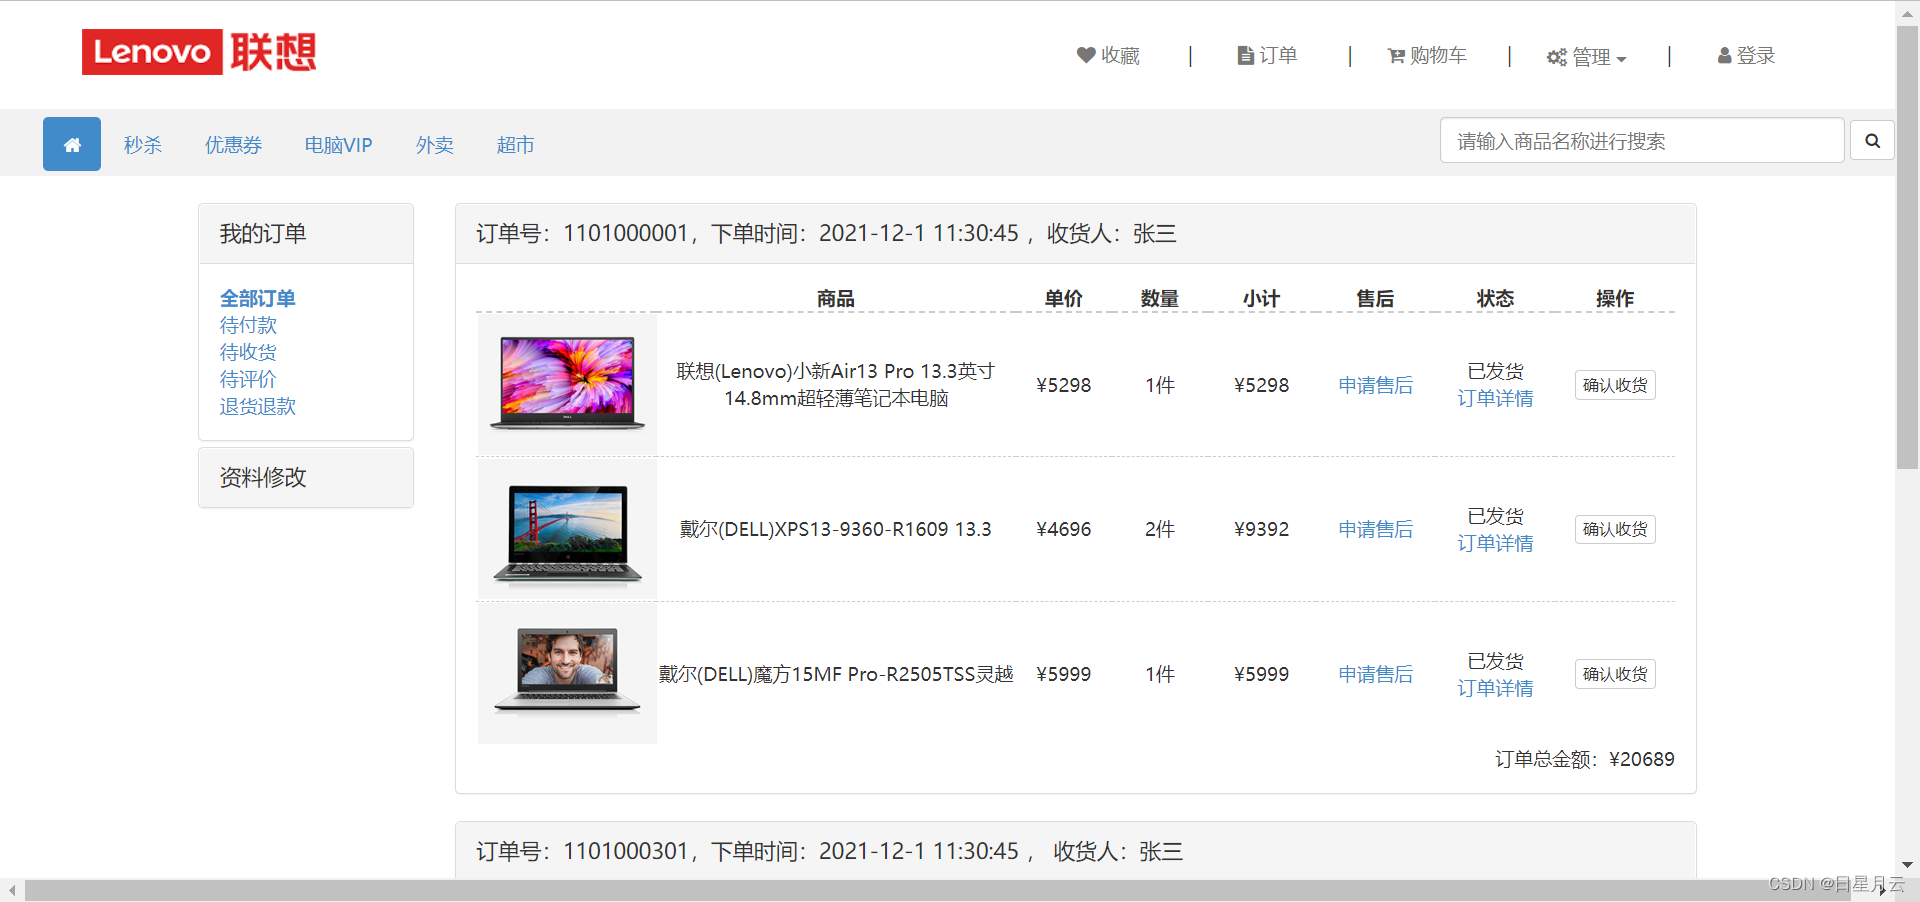1920x902 pixels.
Task: Click 确认收货 for Lenovo 小新Air13
Action: (1615, 385)
